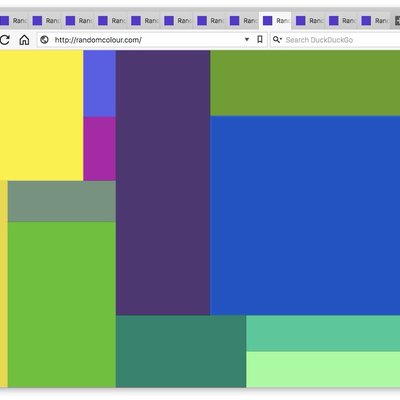Screen dimensions: 400x400
Task: Click the large royal blue rectangle
Action: pos(305,215)
